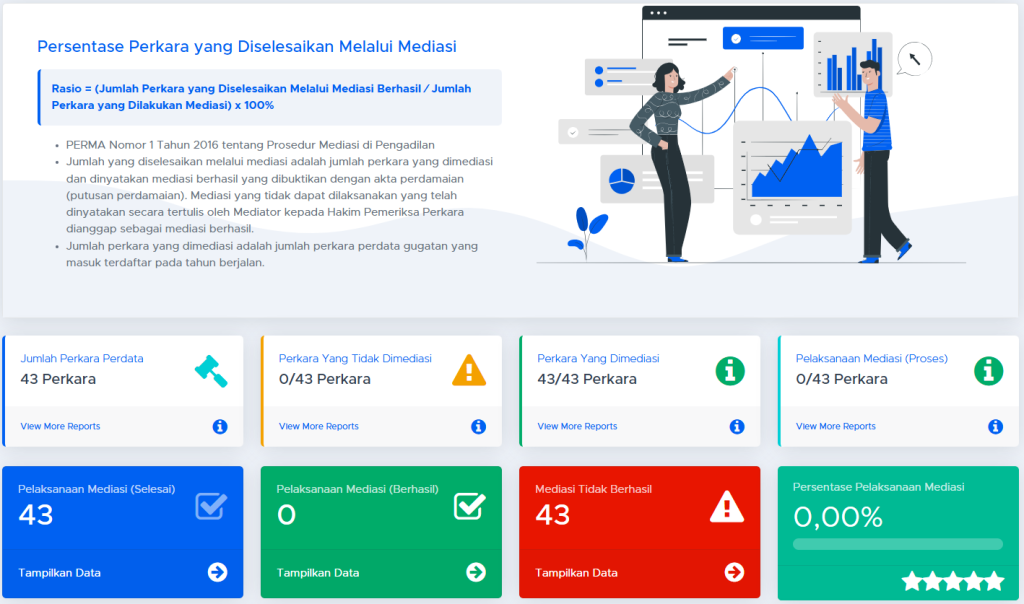Click arrow icon on Pelaksanaan Mediasi (Berhasil) card
Image resolution: width=1024 pixels, height=604 pixels.
[x=475, y=572]
